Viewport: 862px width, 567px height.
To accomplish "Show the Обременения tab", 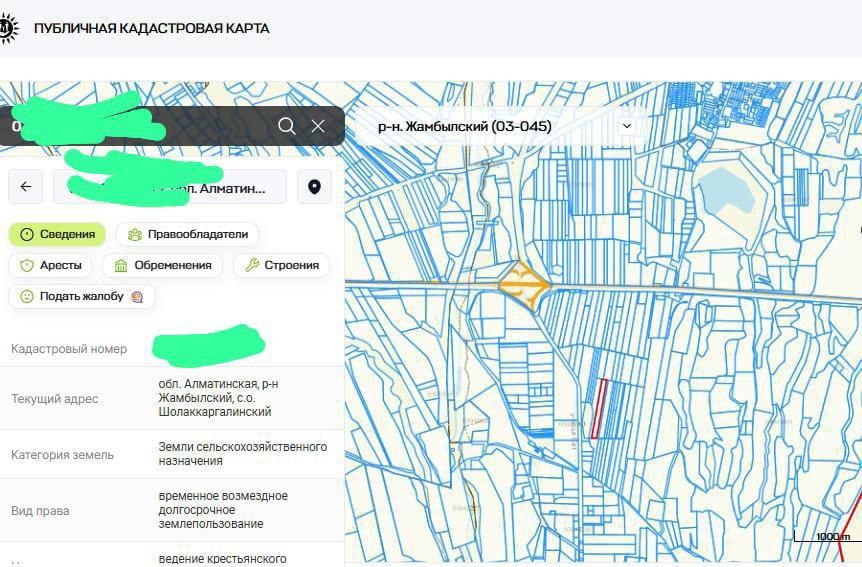I will pyautogui.click(x=162, y=265).
